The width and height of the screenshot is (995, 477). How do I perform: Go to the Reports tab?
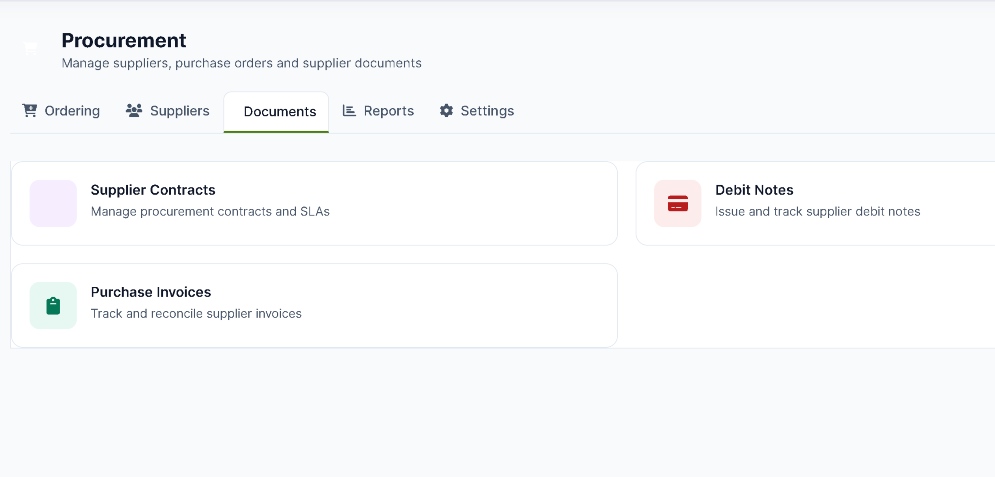tap(378, 111)
